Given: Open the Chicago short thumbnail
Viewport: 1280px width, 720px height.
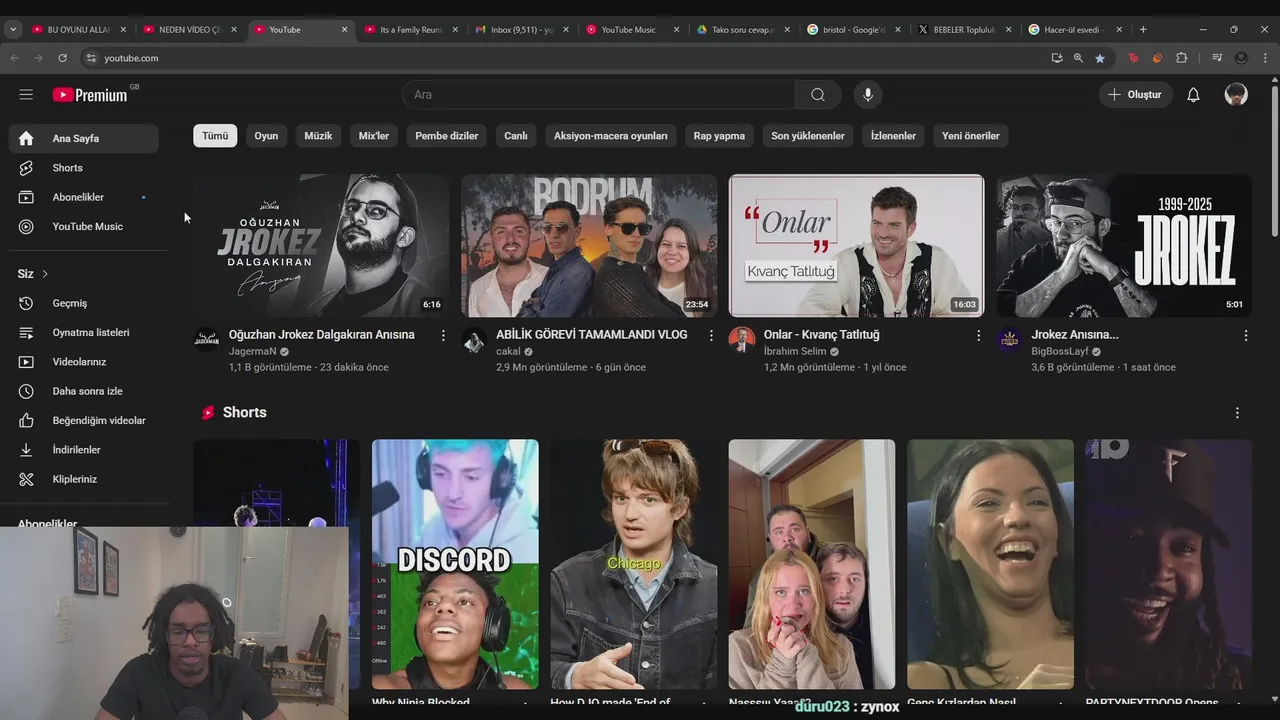Looking at the screenshot, I should pos(634,564).
